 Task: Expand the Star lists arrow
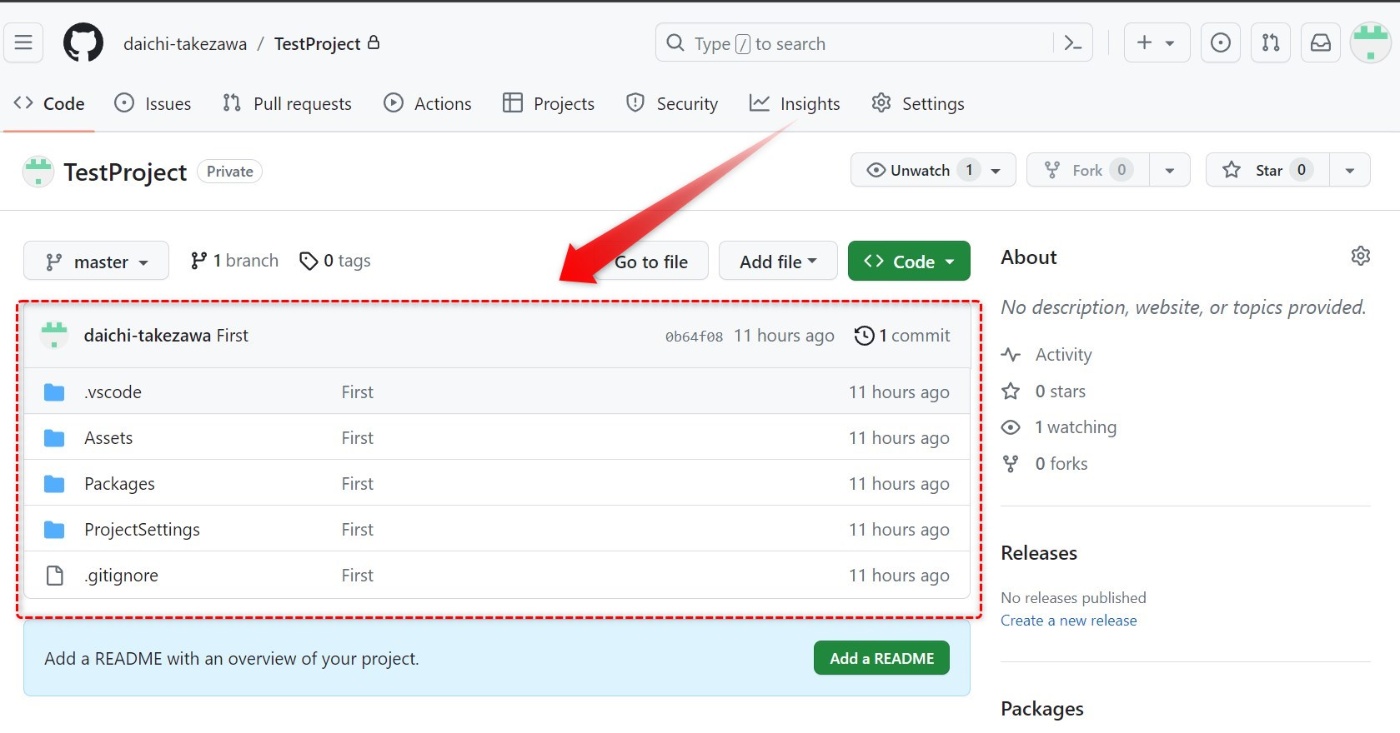pyautogui.click(x=1349, y=170)
